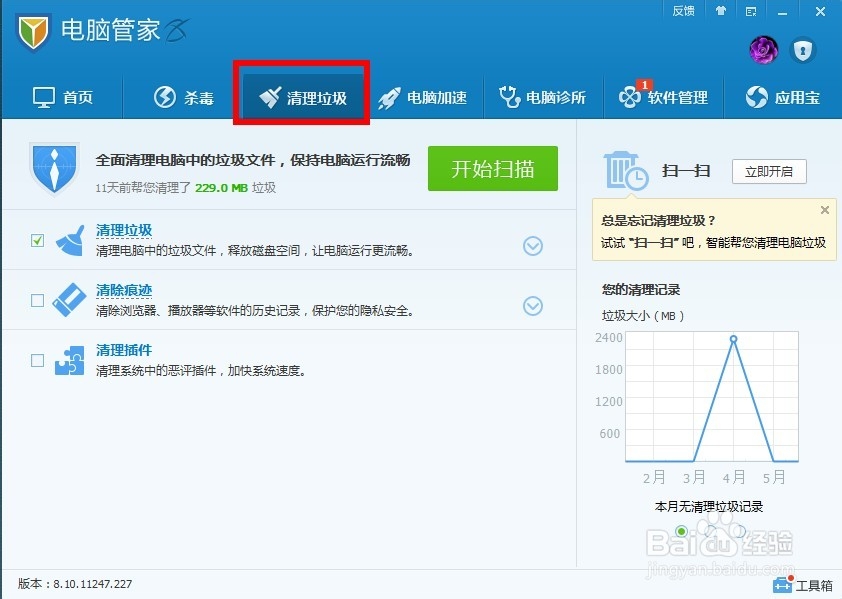Screen dimensions: 842x599
Task: Uncheck the 清理垃圾 checkbox
Action: [37, 240]
